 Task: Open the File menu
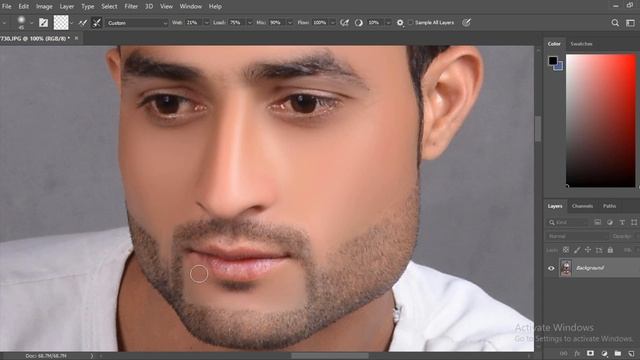[x=7, y=7]
